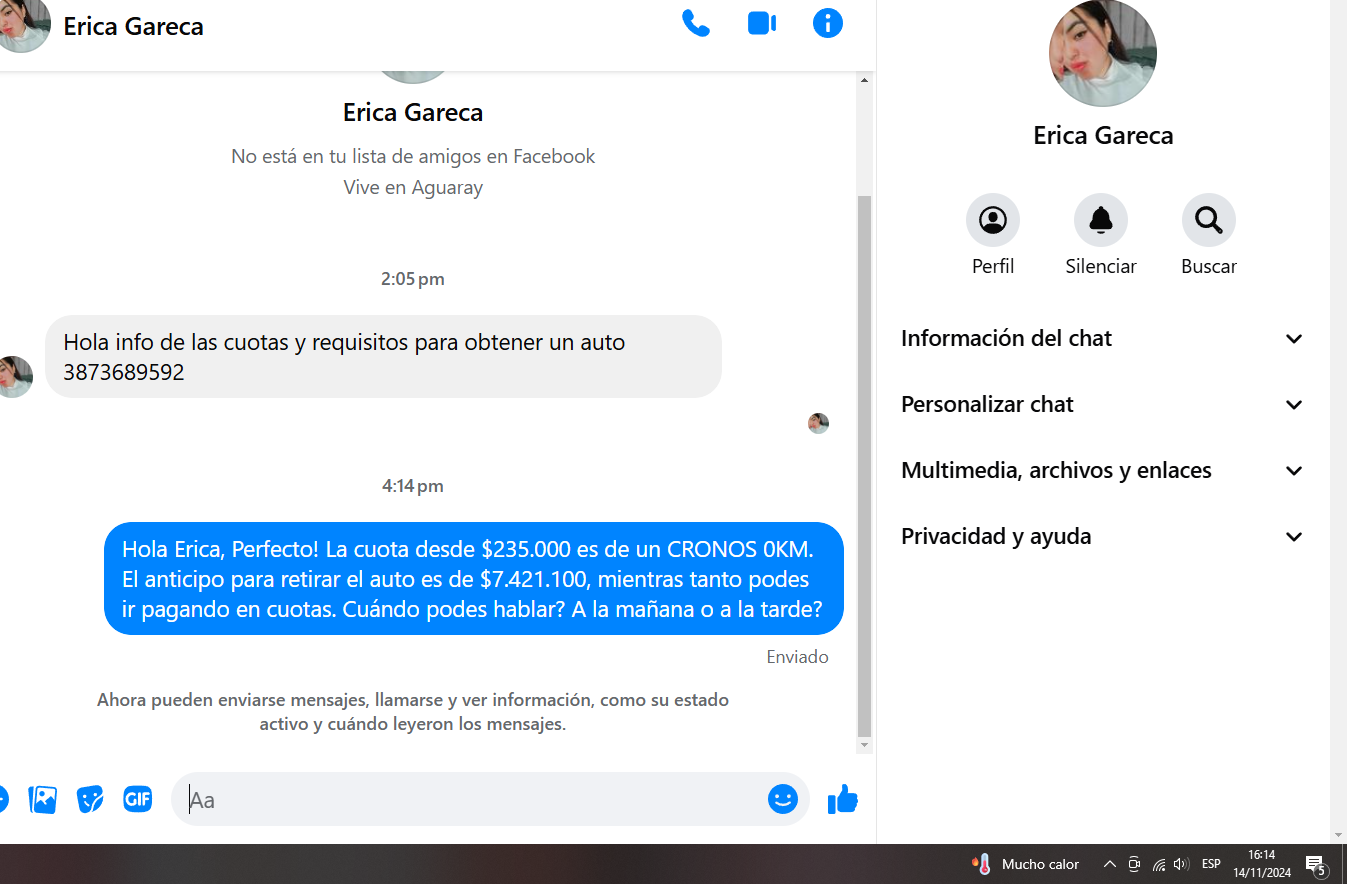The height and width of the screenshot is (884, 1347).
Task: Show hidden system tray icons
Action: click(x=1109, y=864)
